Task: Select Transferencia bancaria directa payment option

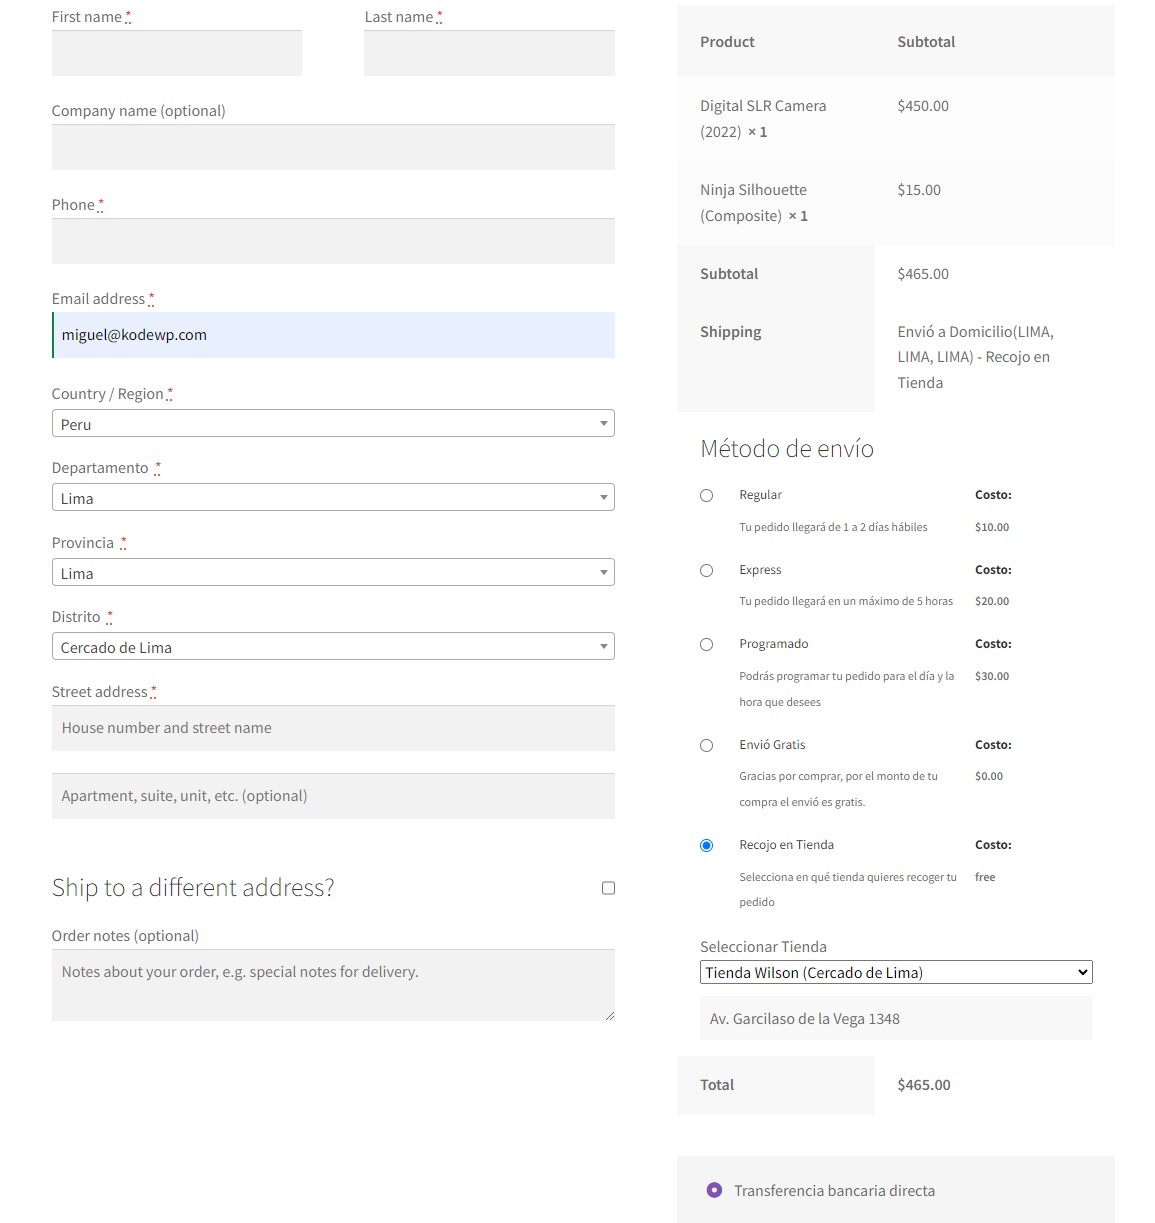Action: point(714,1190)
